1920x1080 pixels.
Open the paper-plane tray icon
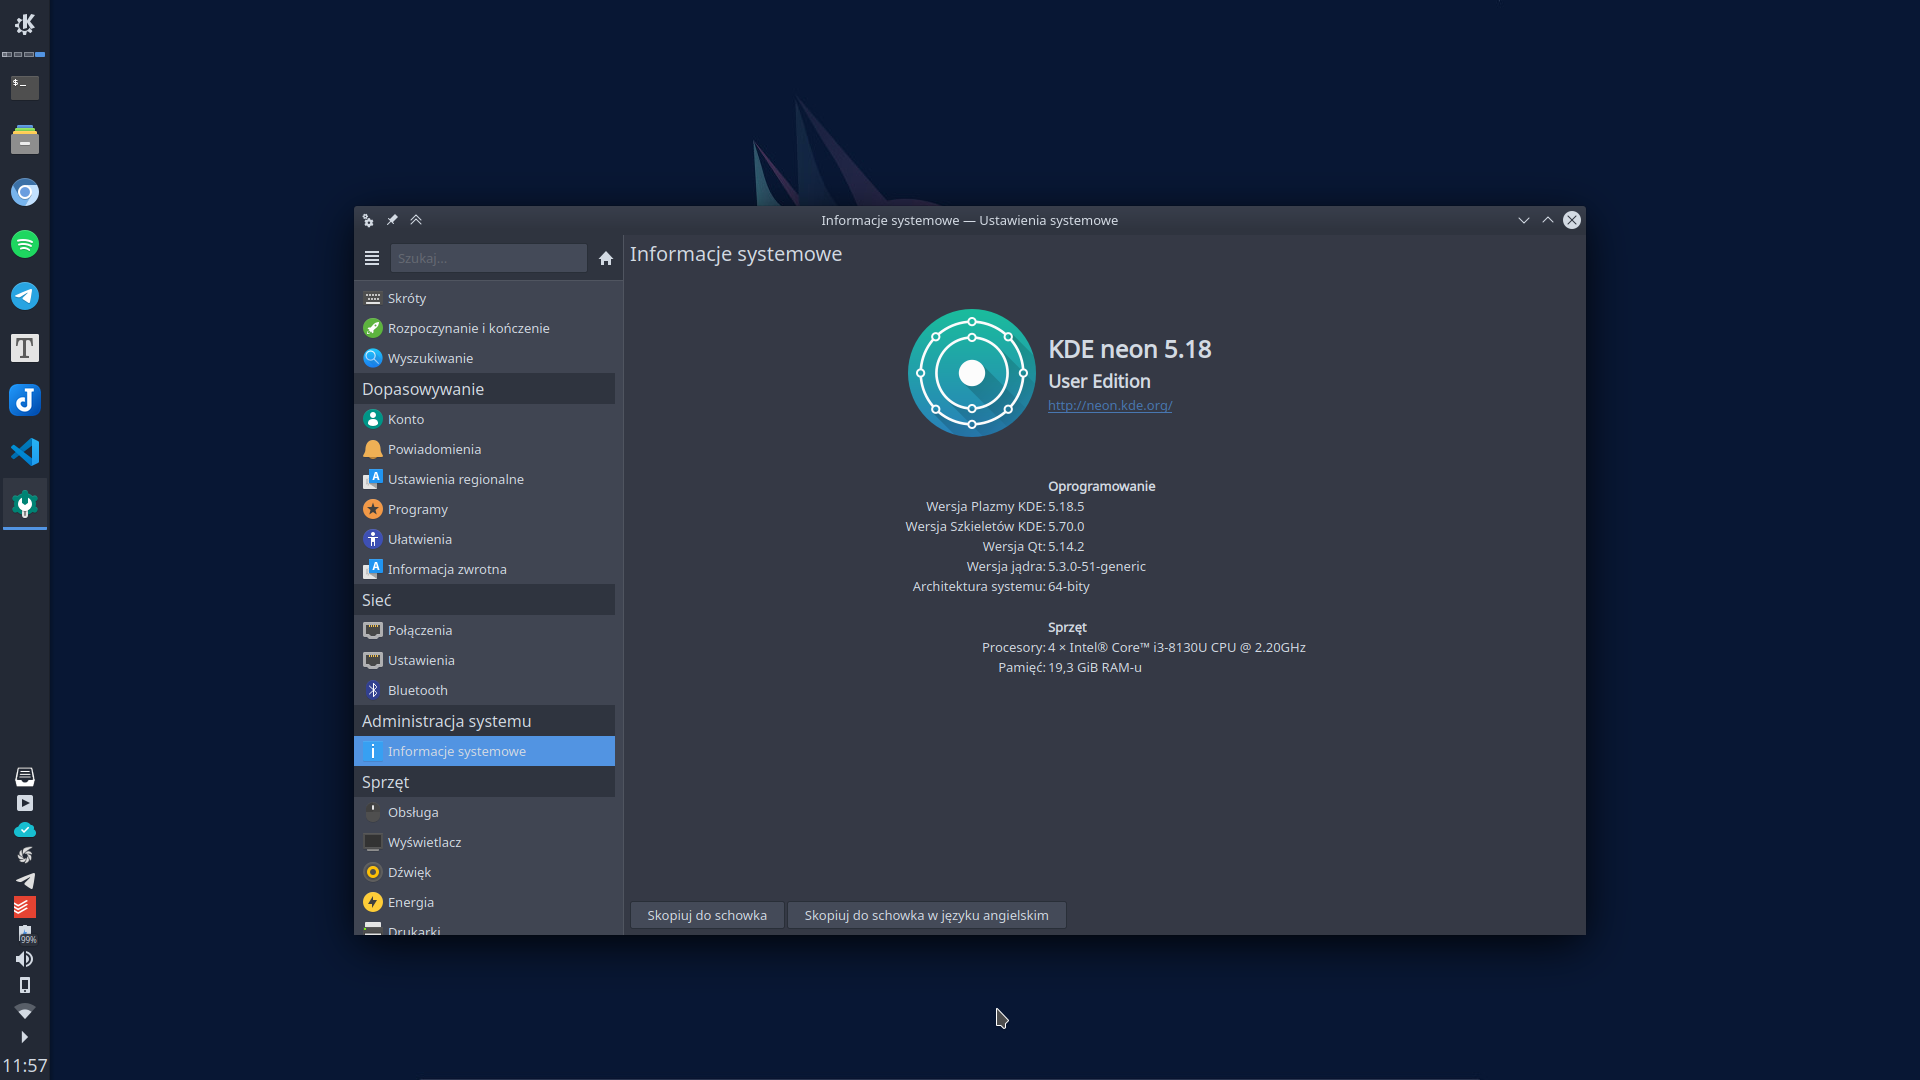click(x=24, y=881)
